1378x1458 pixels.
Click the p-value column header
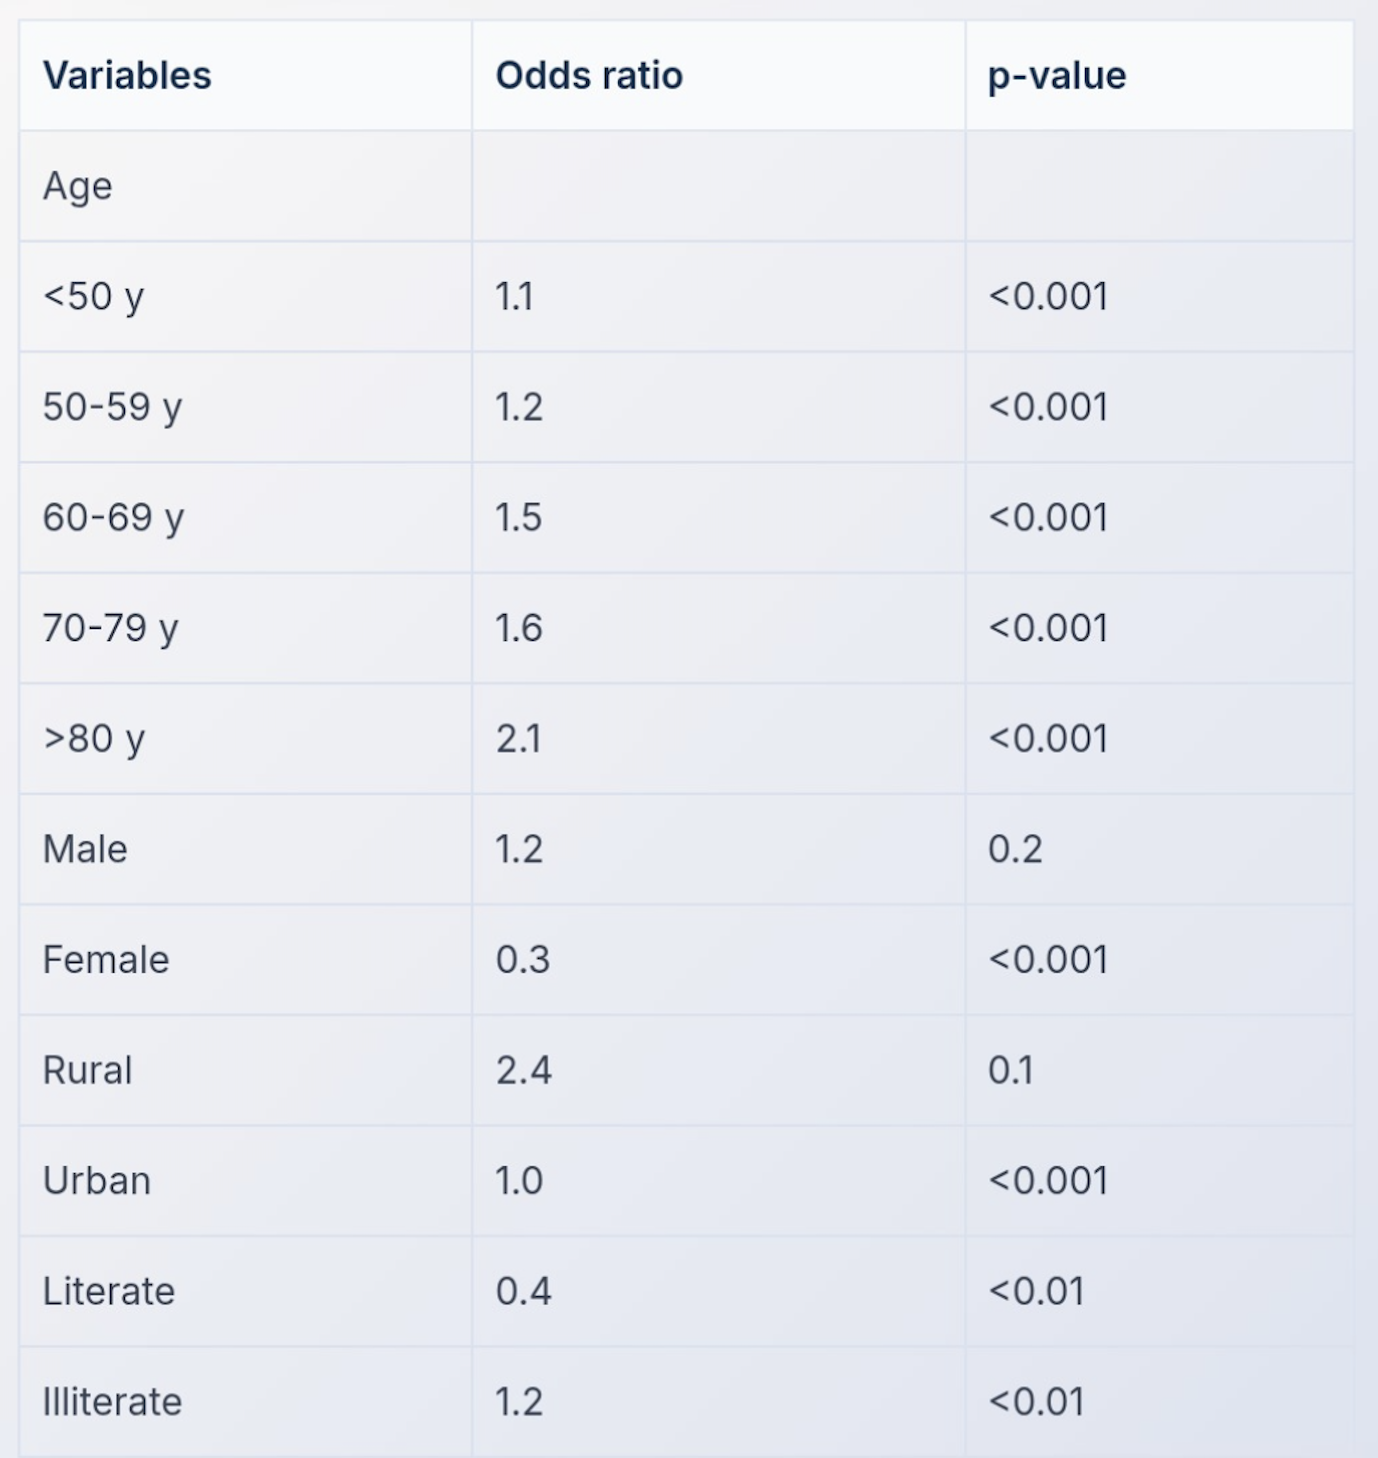[1057, 76]
